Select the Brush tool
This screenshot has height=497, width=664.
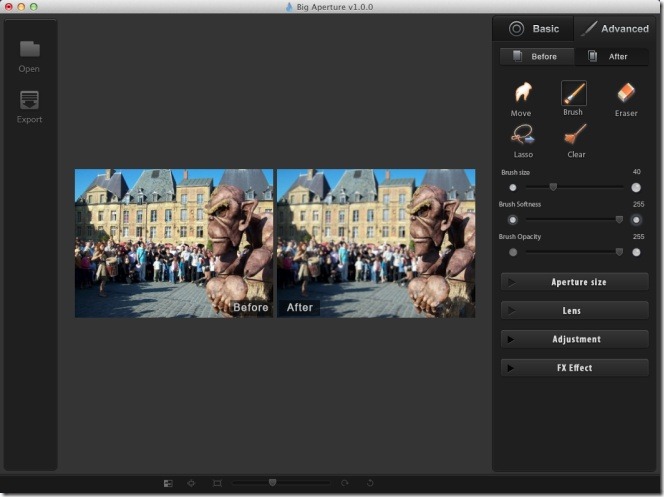coord(573,93)
